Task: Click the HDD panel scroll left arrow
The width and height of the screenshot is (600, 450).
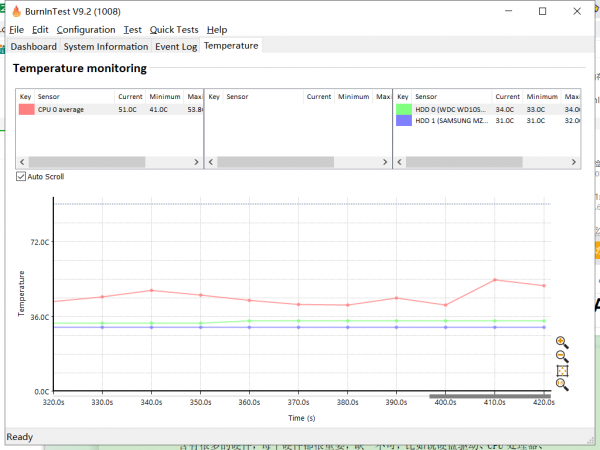Action: (x=399, y=162)
